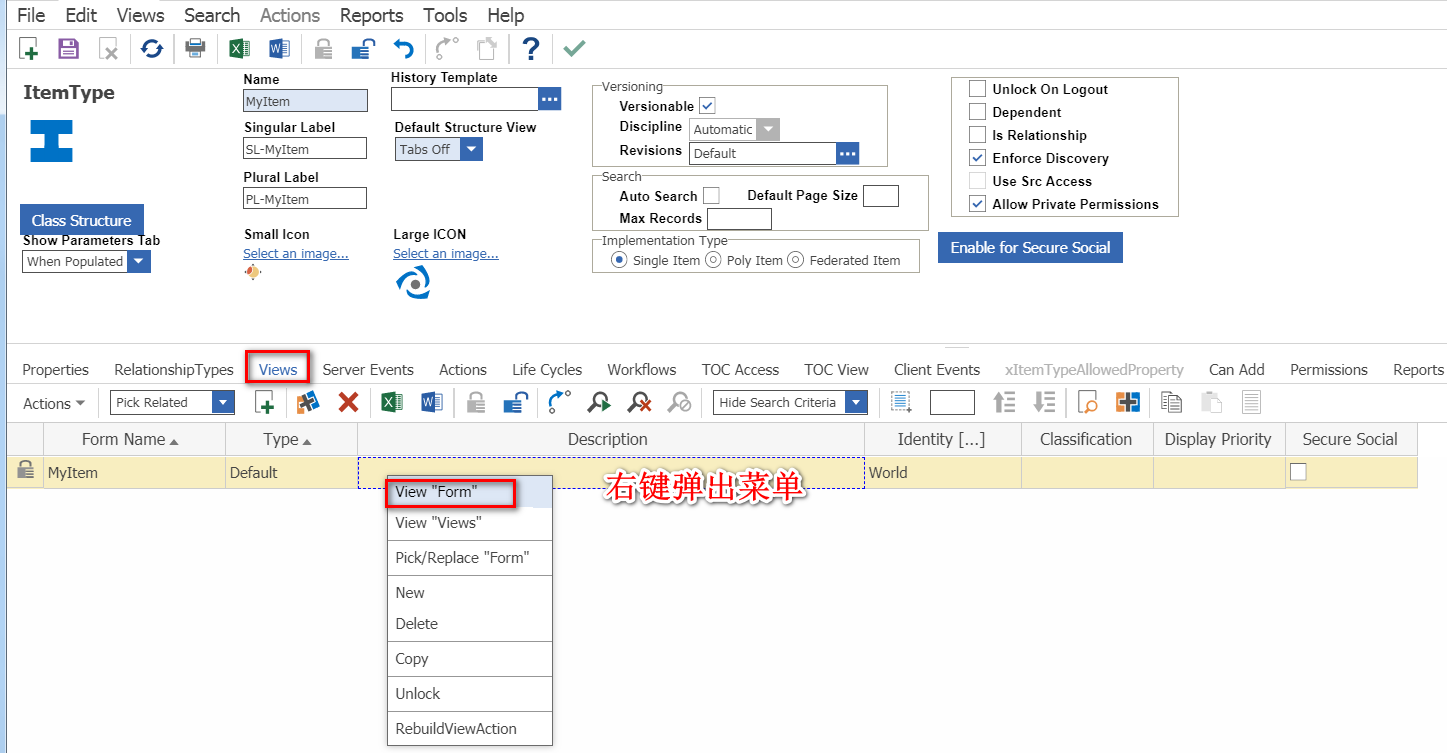Toggle the Versionable checkbox

[x=707, y=106]
